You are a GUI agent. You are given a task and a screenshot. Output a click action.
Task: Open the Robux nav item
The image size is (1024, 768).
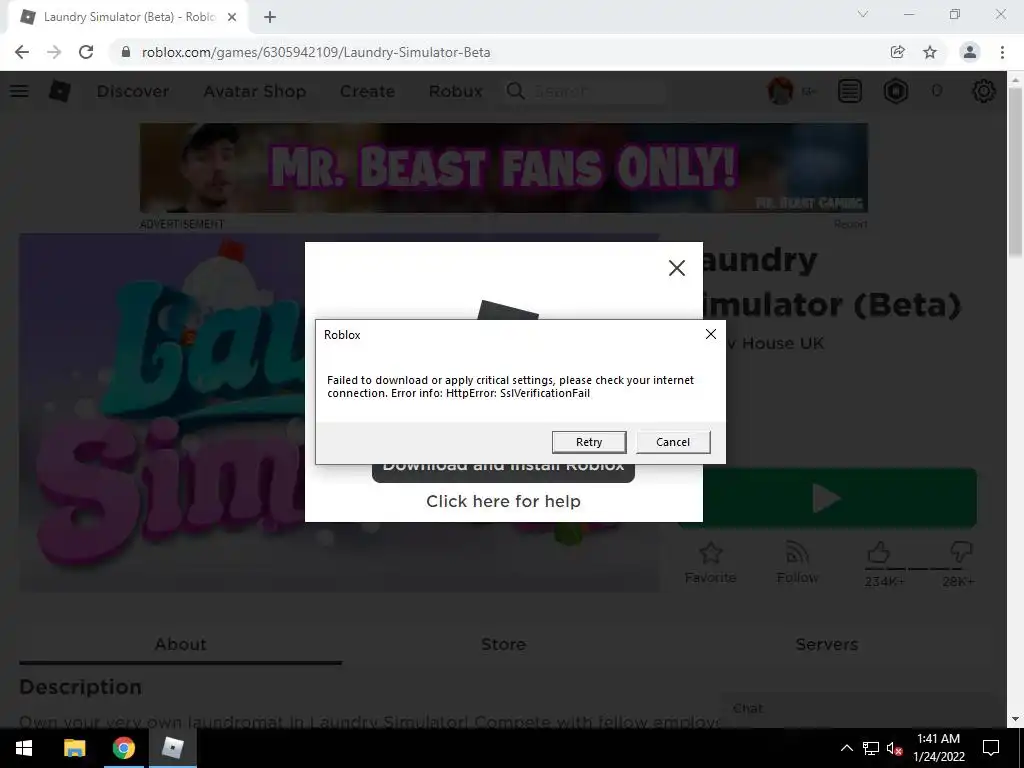pyautogui.click(x=456, y=91)
